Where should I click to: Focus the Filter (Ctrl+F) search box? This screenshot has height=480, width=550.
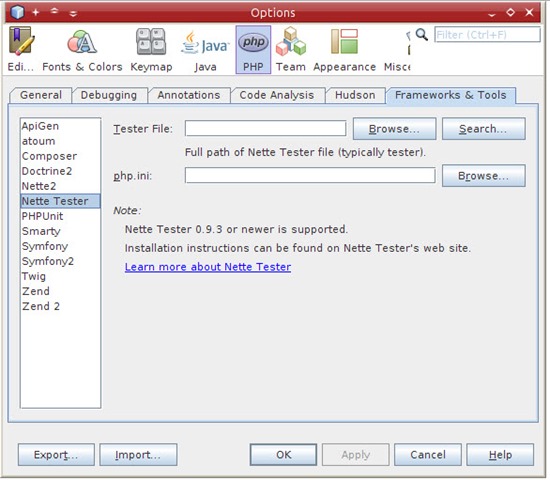[x=487, y=34]
